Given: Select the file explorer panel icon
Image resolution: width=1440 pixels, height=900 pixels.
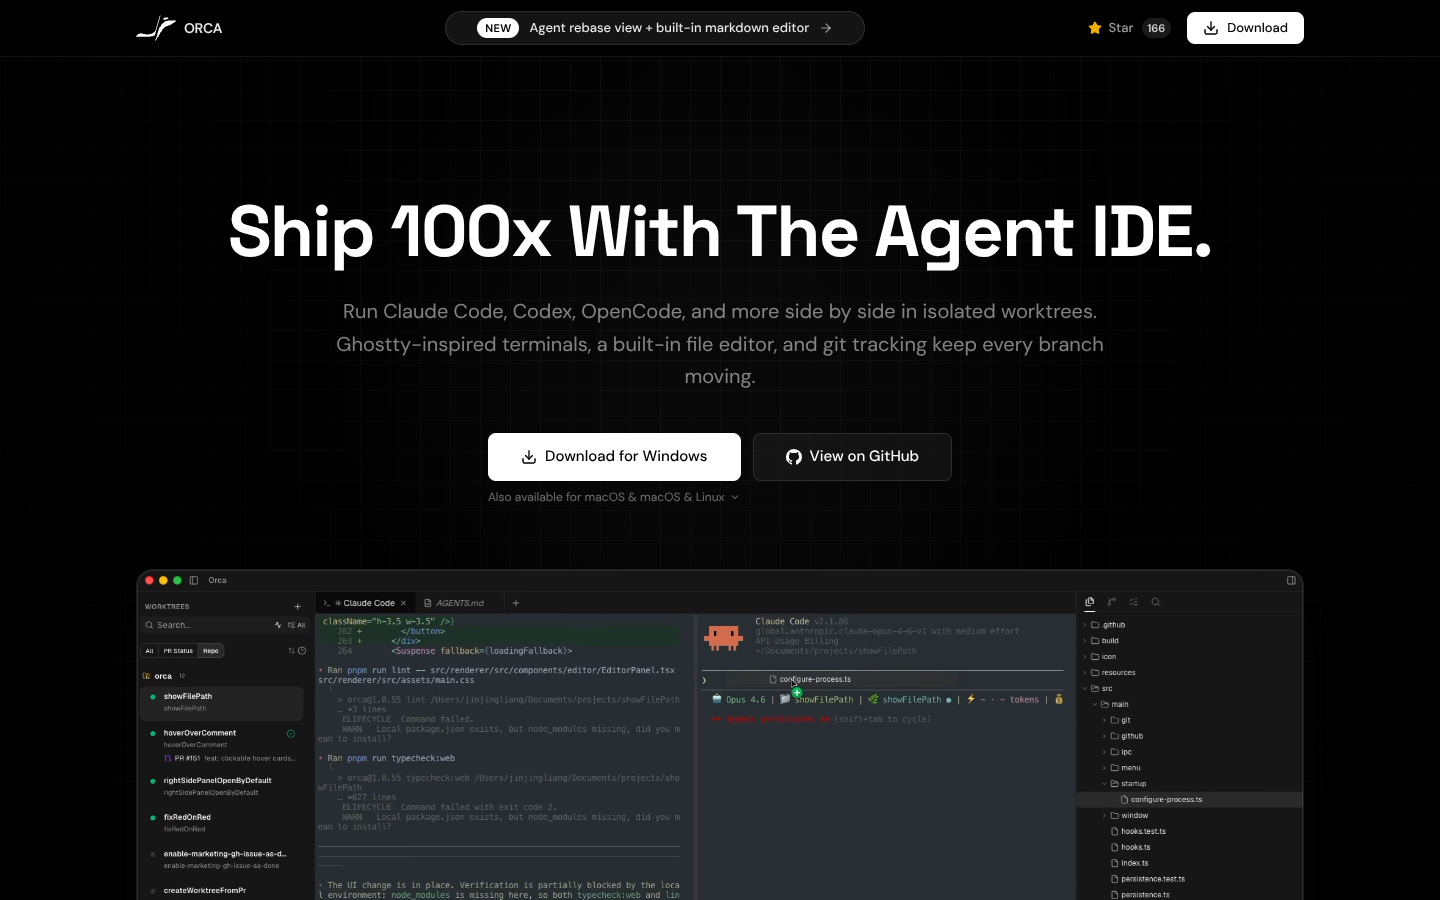Looking at the screenshot, I should (1090, 602).
